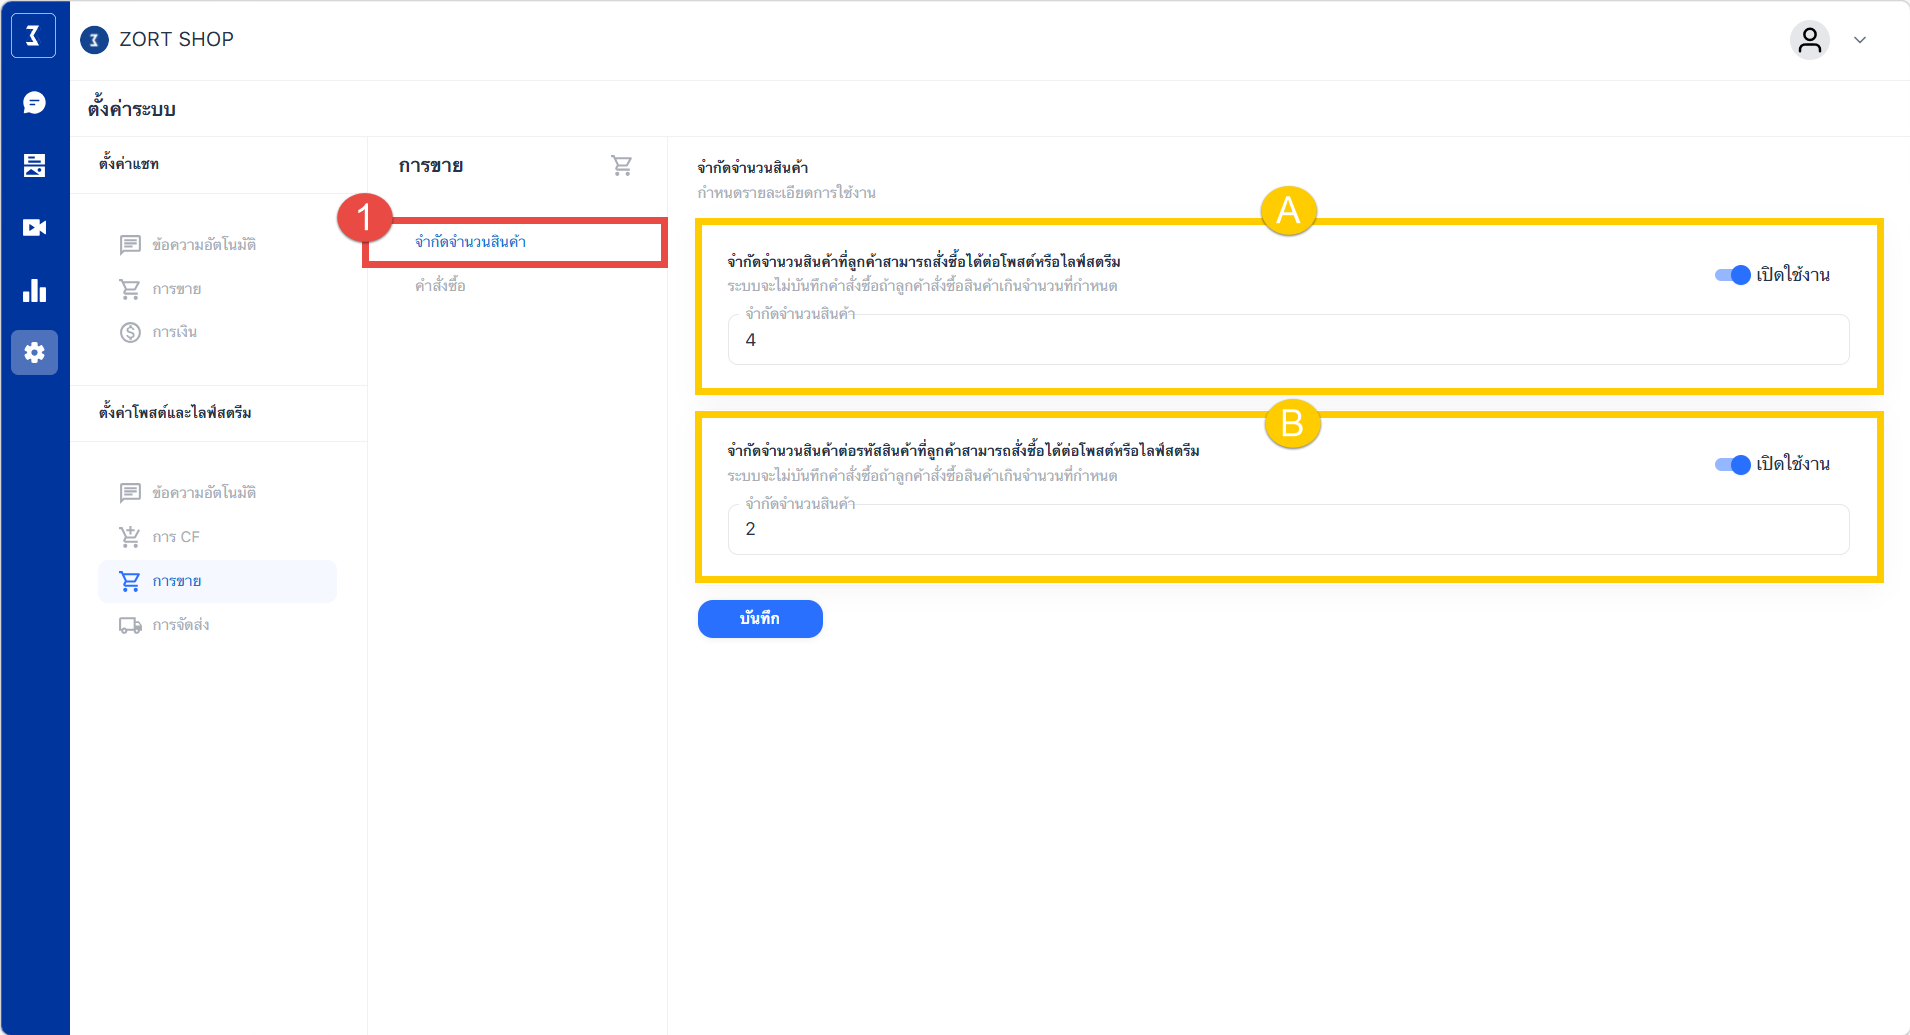Click the ZORT logo at top left
This screenshot has height=1035, width=1910.
(33, 37)
